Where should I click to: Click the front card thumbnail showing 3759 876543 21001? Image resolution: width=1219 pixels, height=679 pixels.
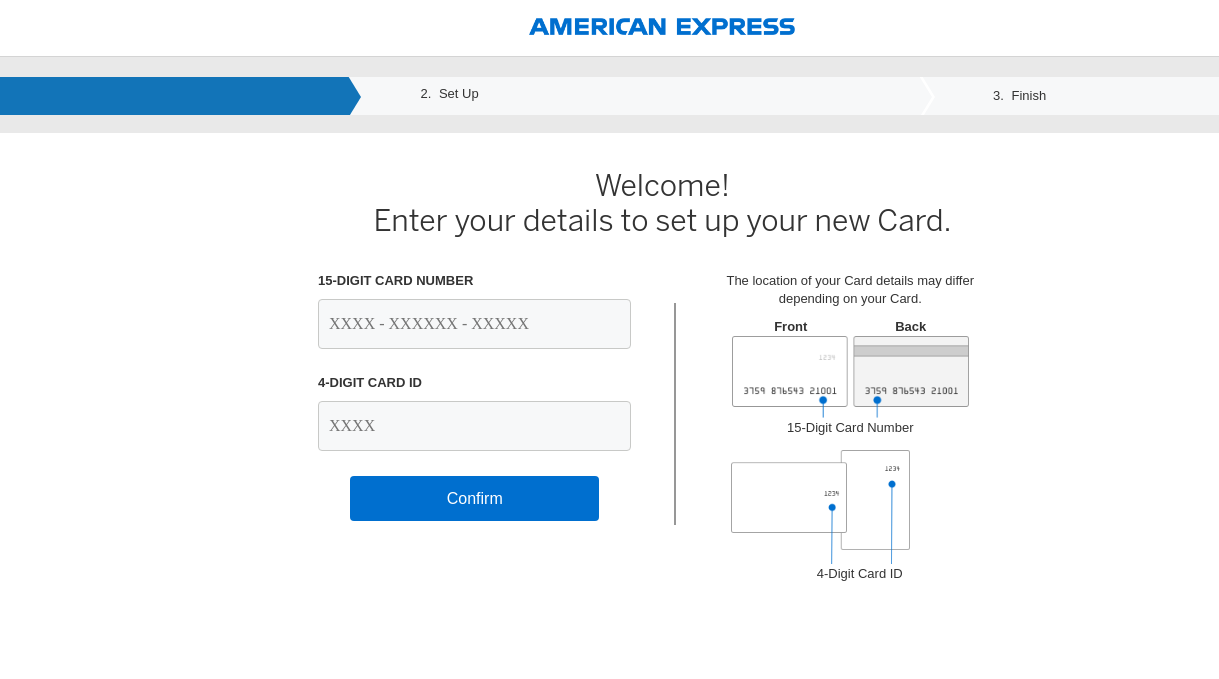(x=789, y=371)
